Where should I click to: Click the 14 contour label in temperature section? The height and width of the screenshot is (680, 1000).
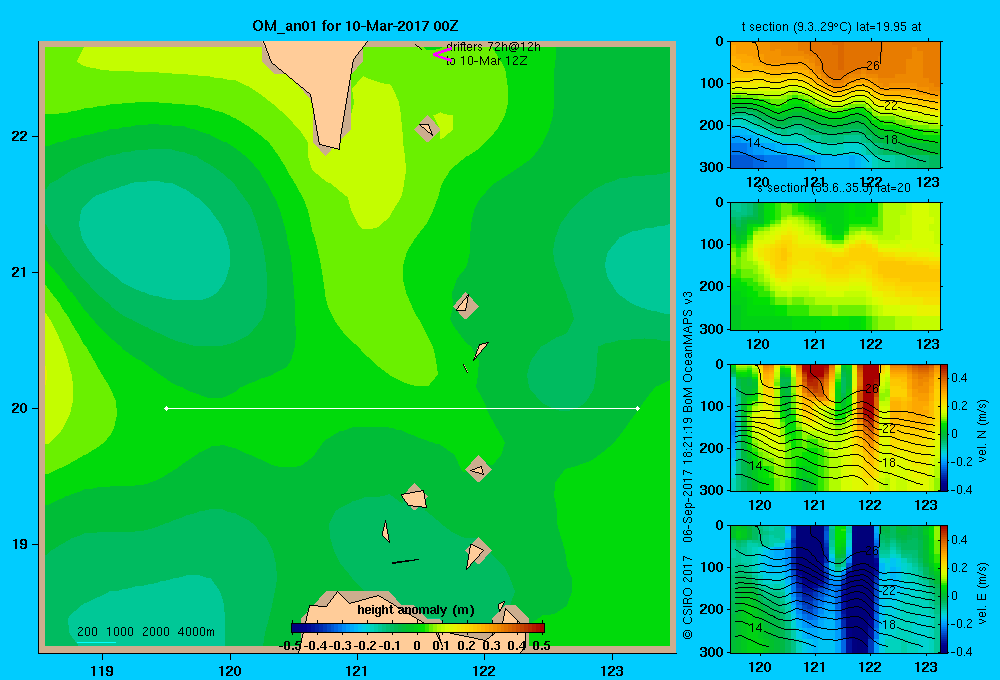point(754,142)
